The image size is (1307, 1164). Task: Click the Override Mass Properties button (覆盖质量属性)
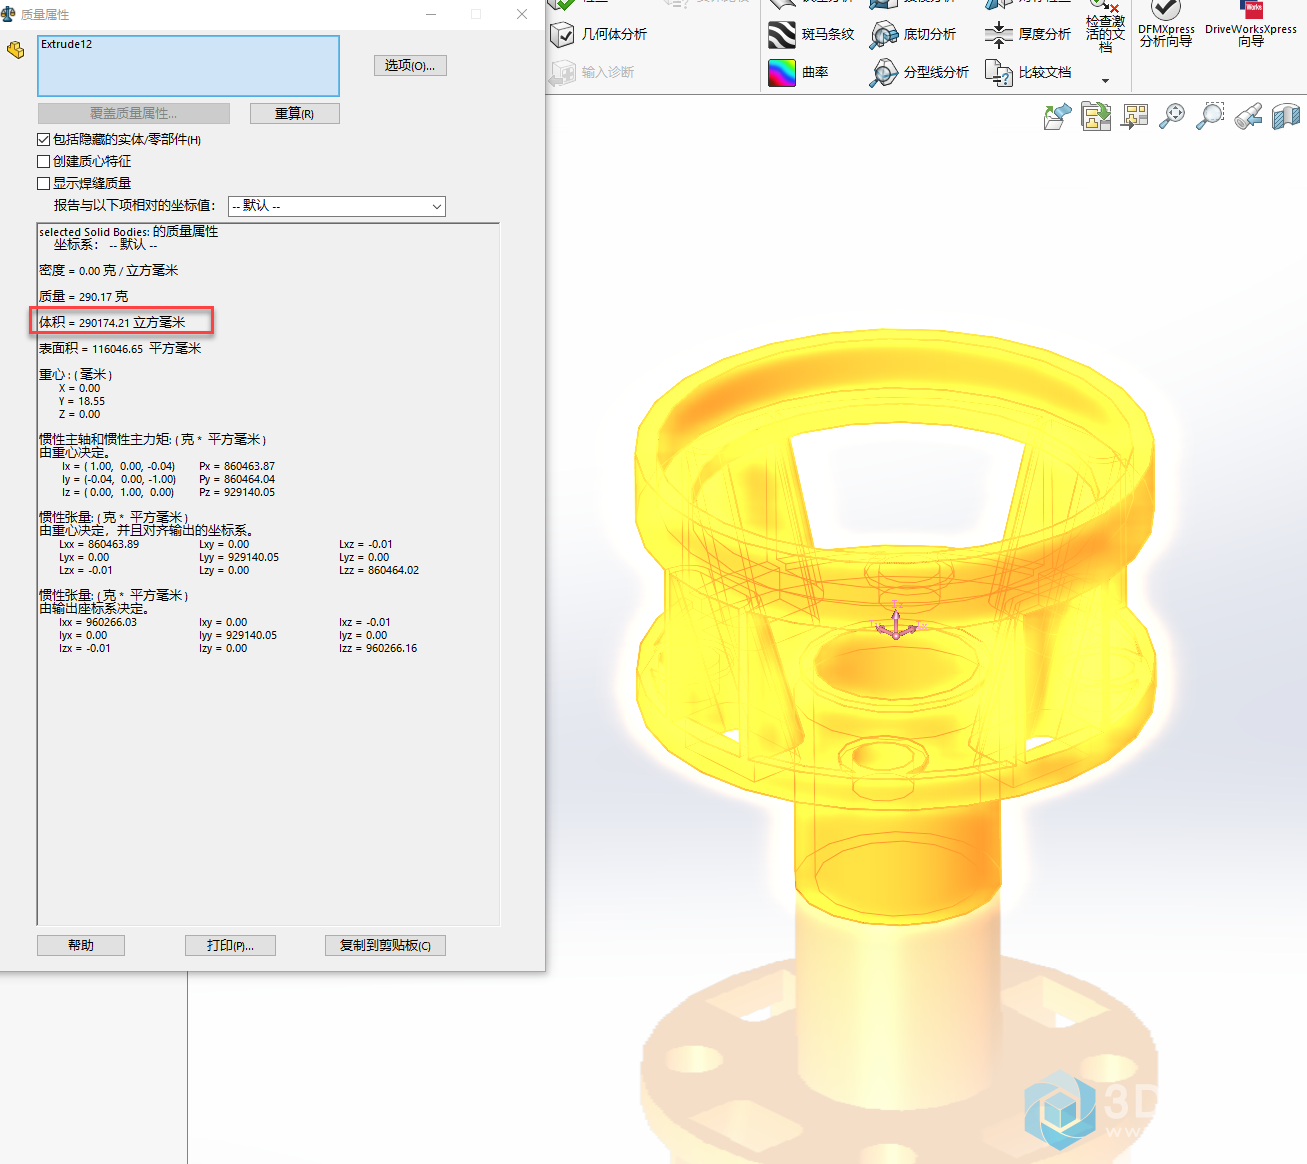[x=134, y=113]
